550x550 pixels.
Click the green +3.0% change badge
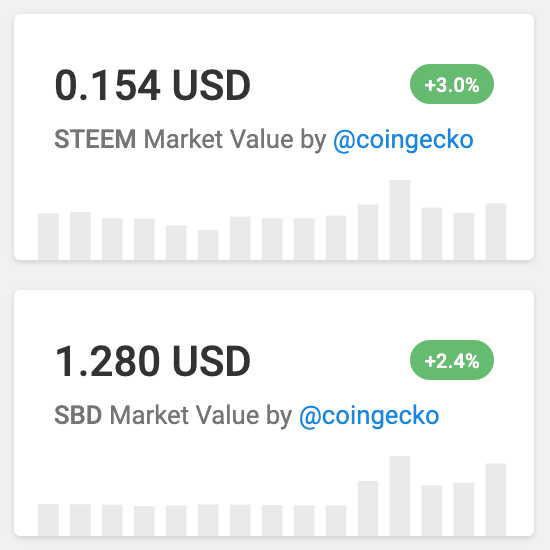coord(452,84)
